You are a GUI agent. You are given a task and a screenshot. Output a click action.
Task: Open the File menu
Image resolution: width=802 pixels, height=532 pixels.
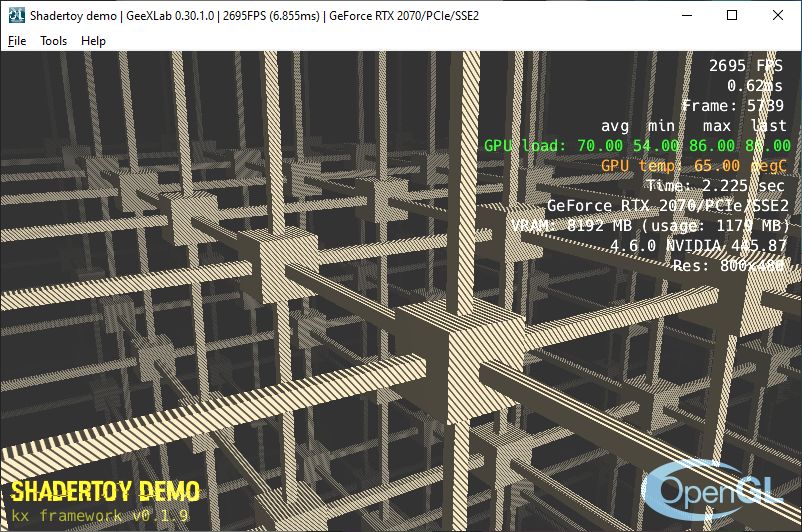pyautogui.click(x=17, y=41)
